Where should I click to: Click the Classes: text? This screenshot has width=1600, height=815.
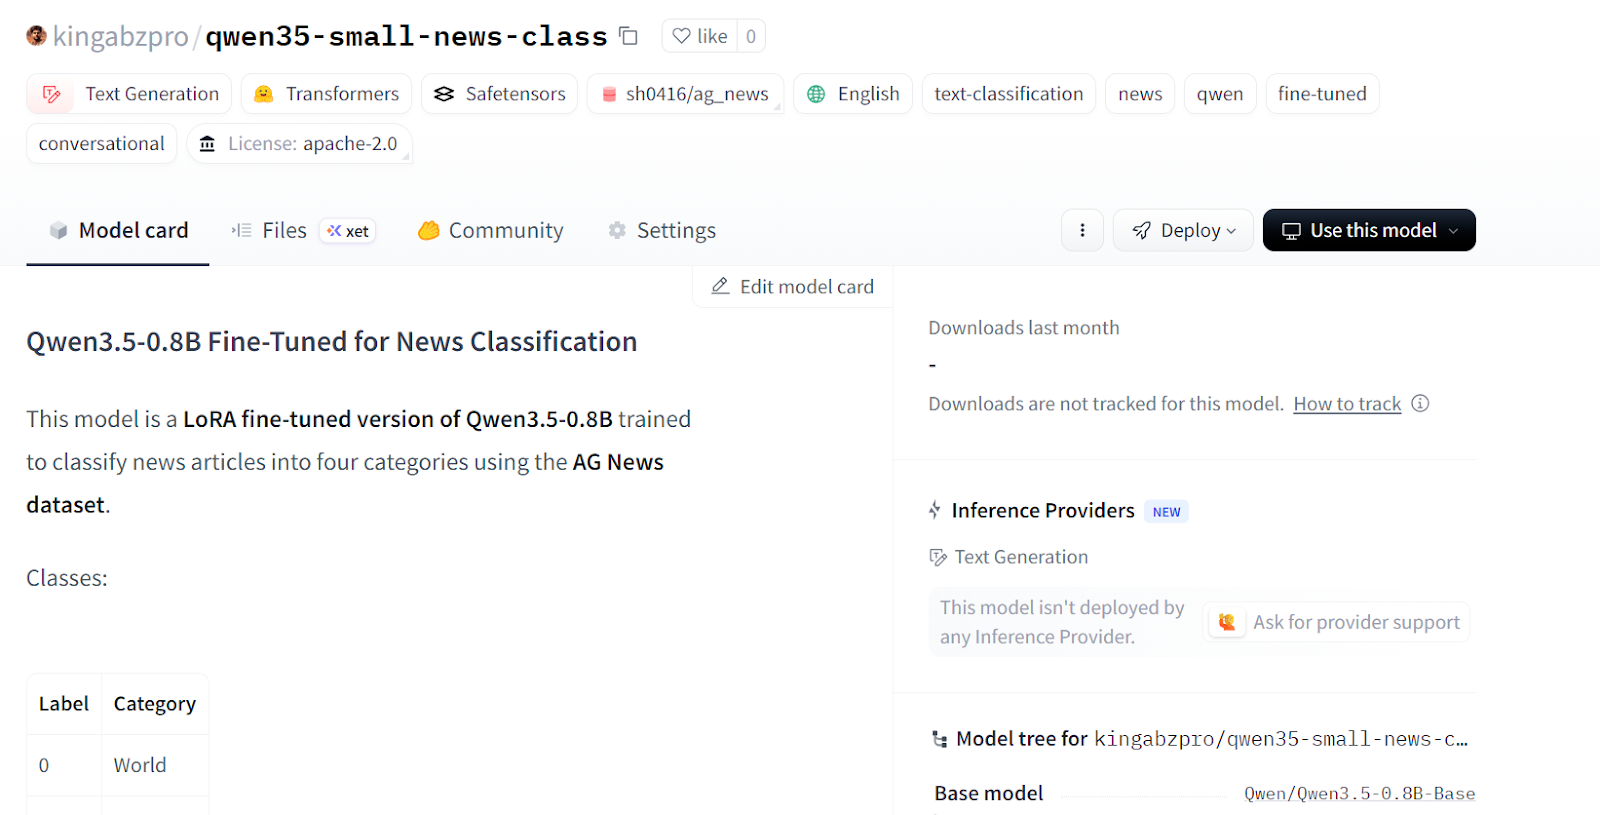(67, 578)
